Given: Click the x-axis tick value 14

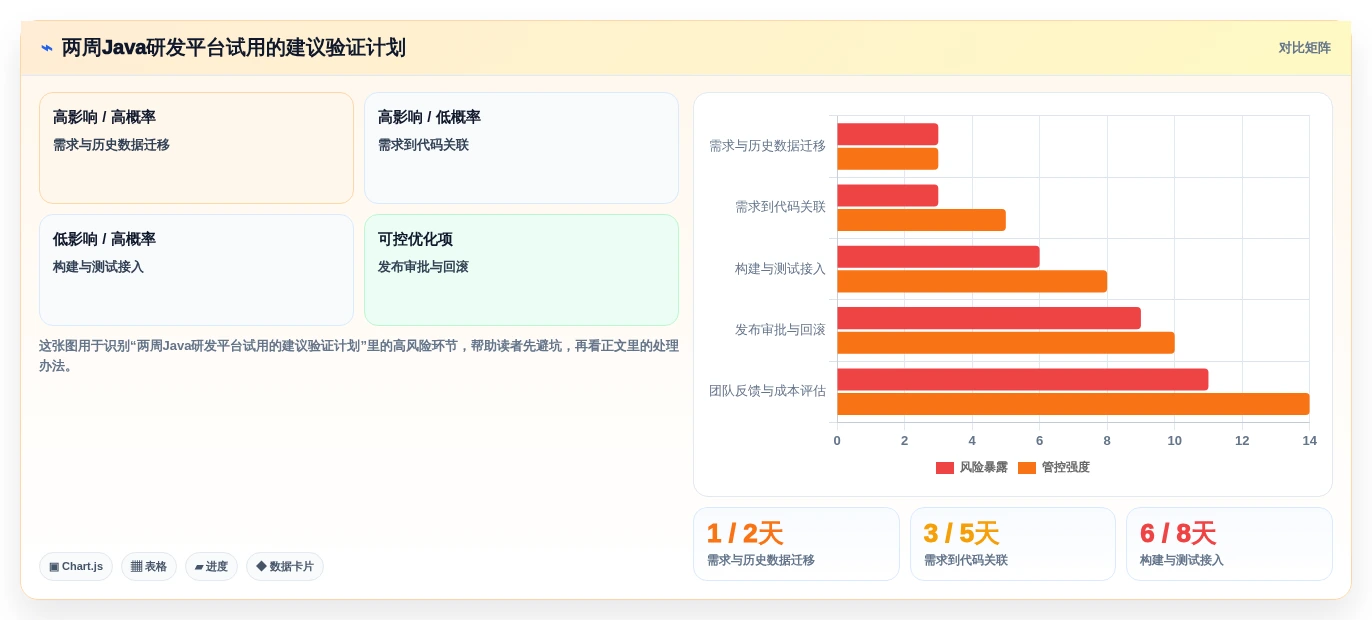Looking at the screenshot, I should pos(1309,441).
